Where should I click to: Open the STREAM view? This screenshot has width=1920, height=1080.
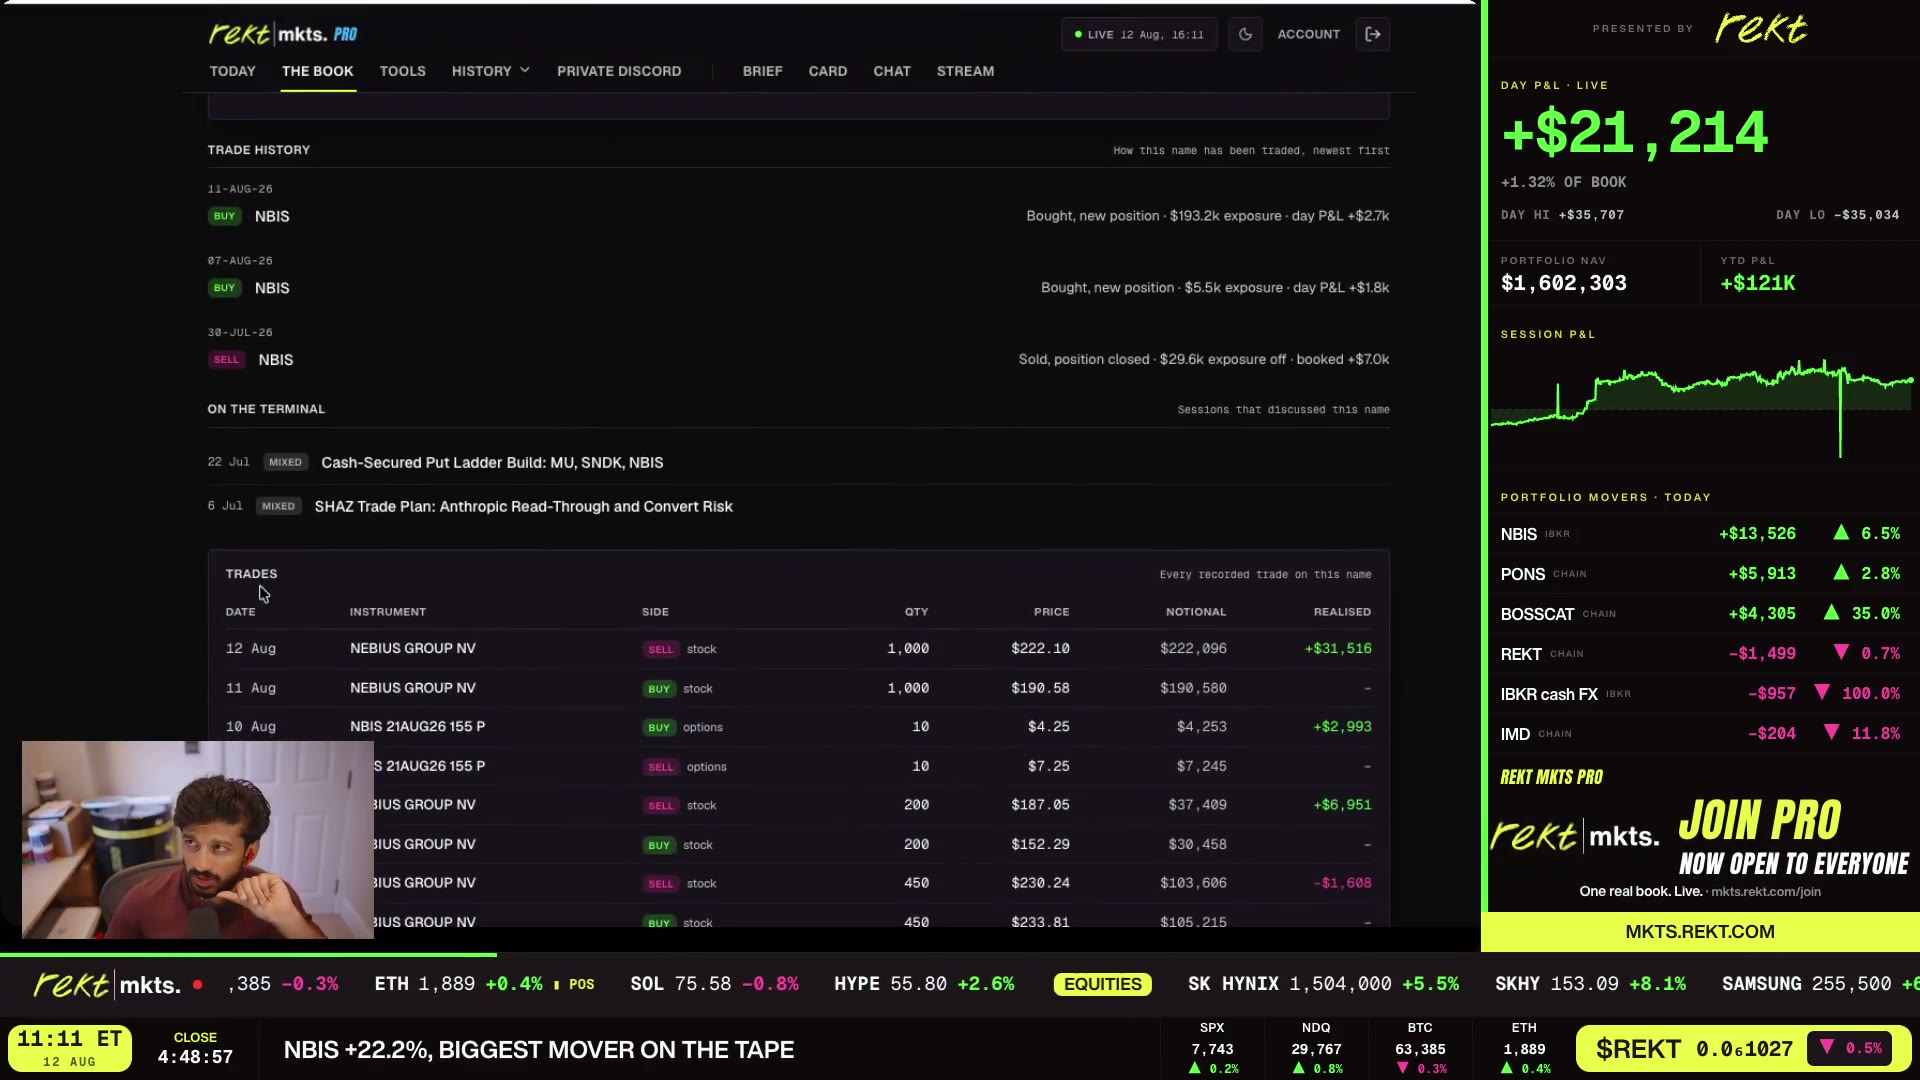click(965, 71)
